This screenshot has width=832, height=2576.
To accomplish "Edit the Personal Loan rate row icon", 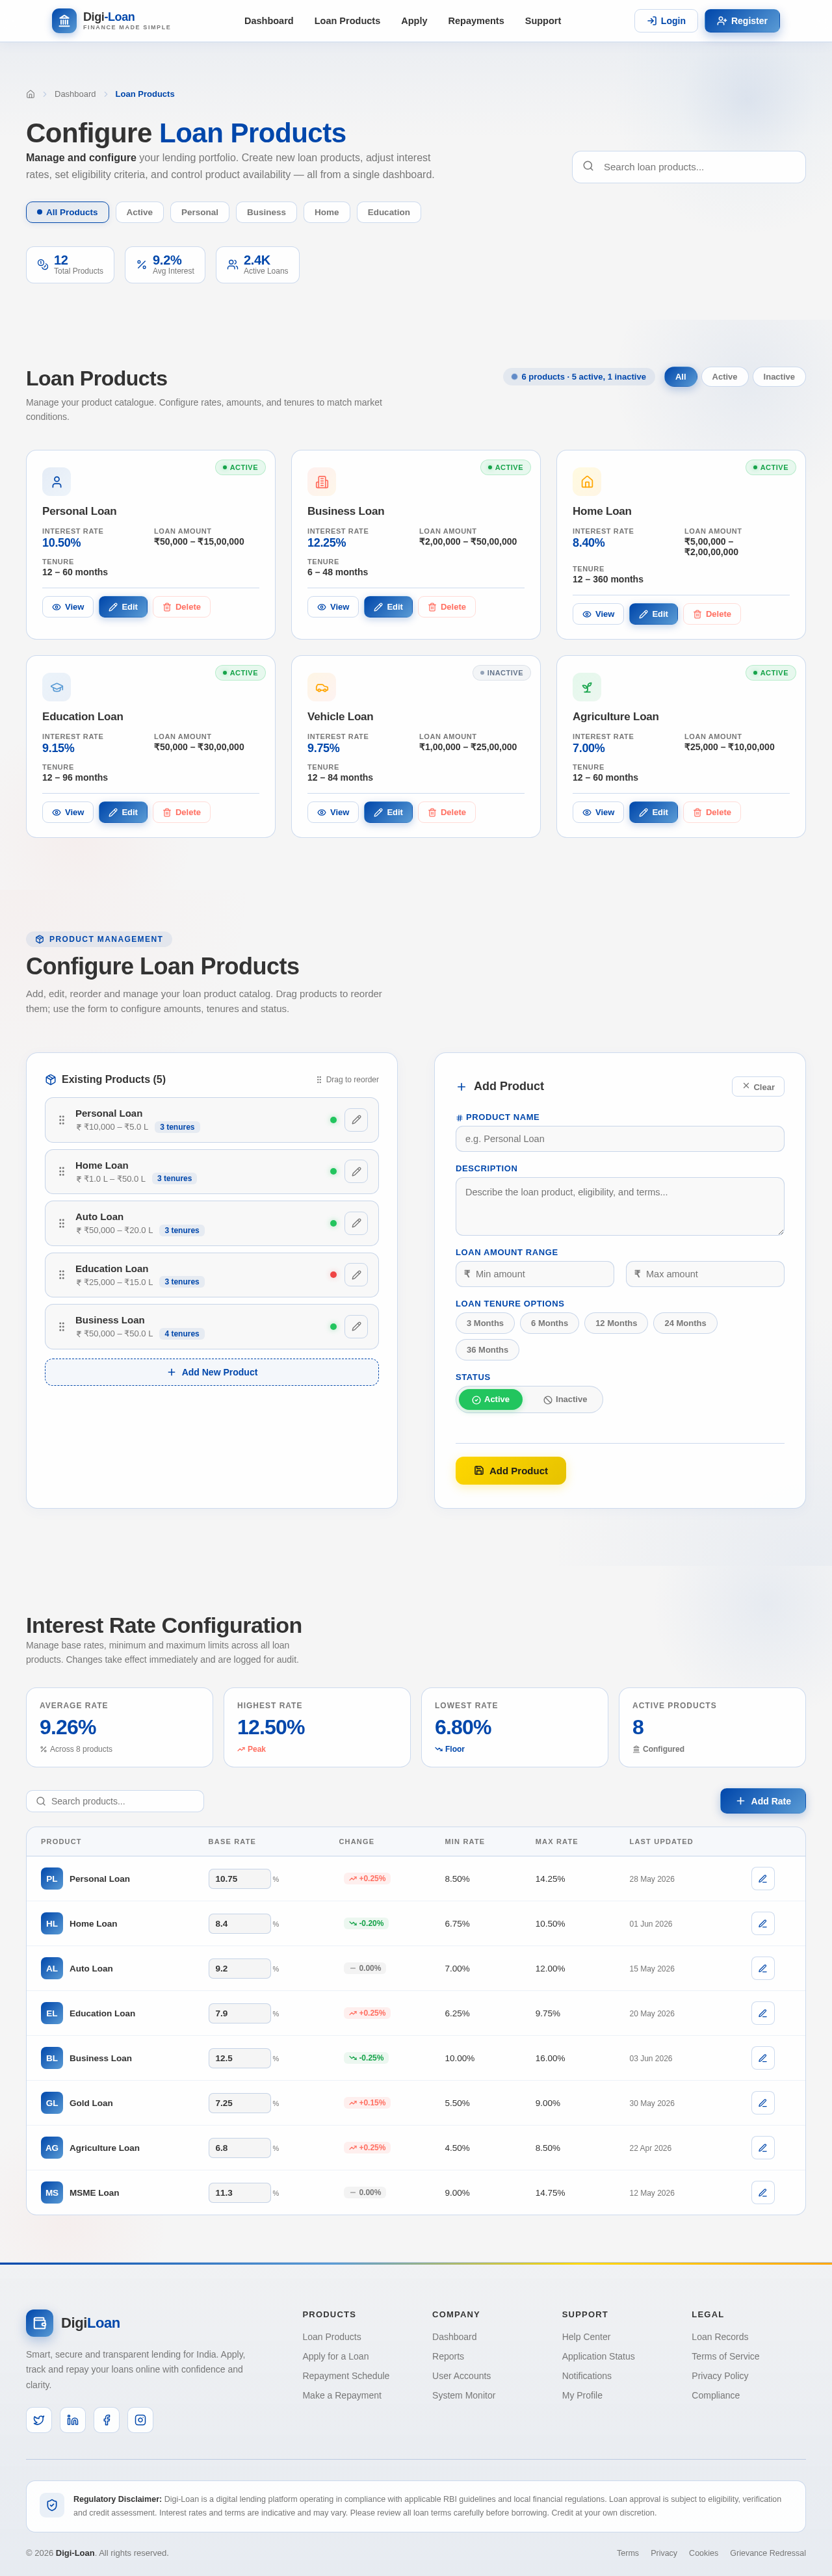I will coord(763,1879).
